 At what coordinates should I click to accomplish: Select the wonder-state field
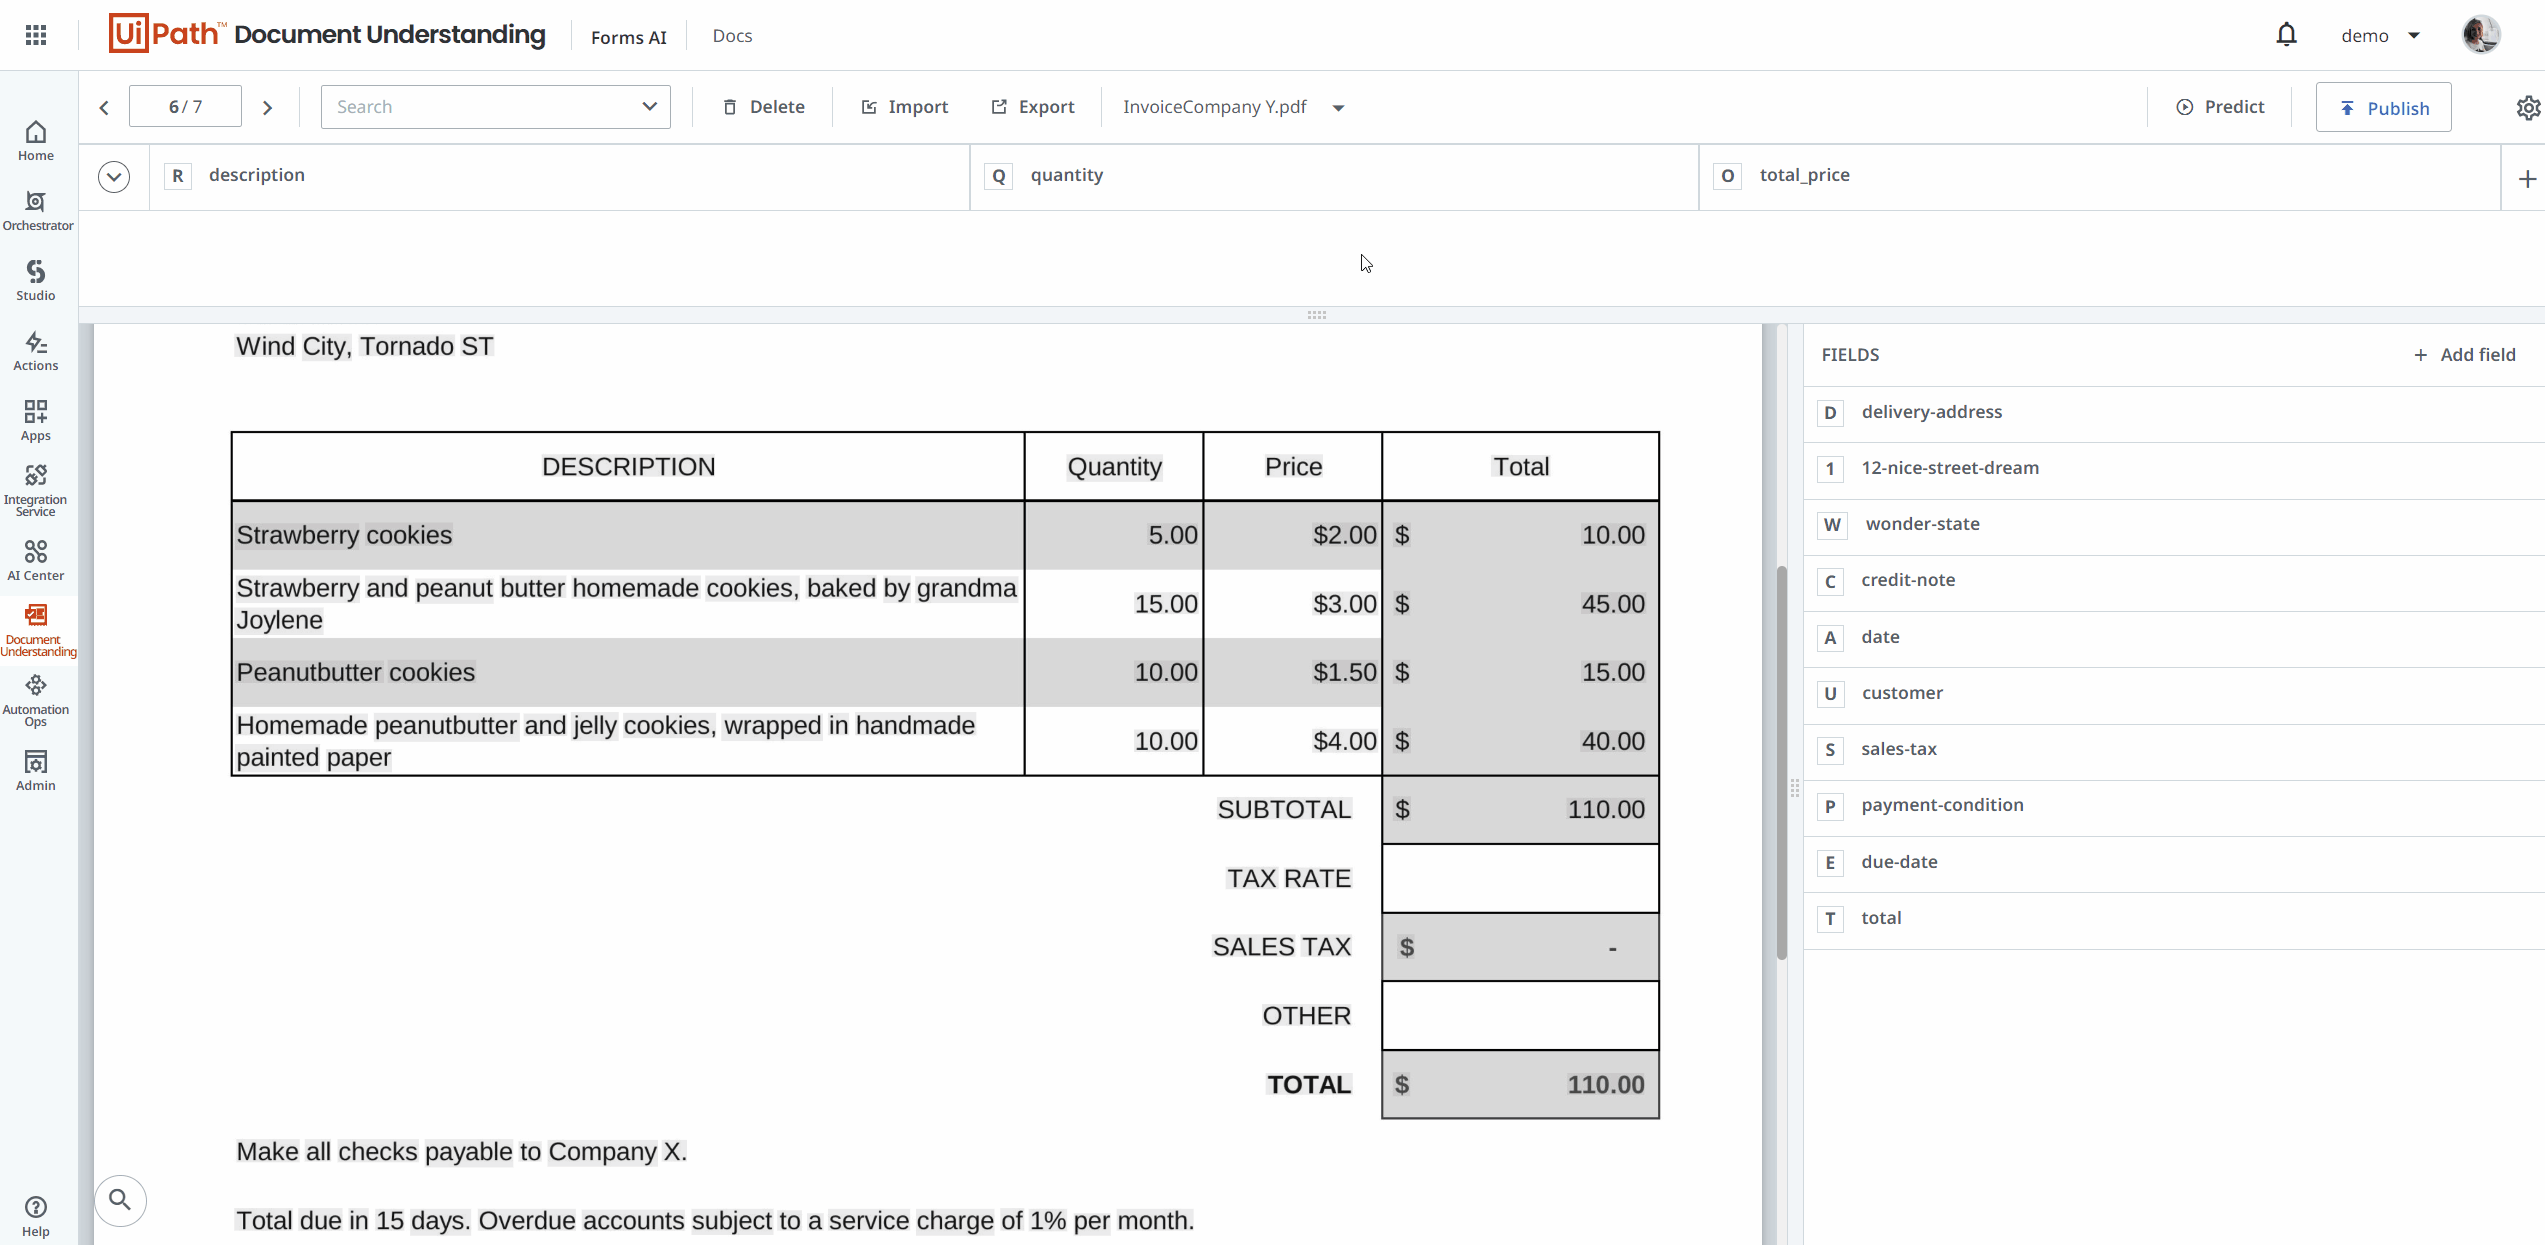click(x=2175, y=525)
